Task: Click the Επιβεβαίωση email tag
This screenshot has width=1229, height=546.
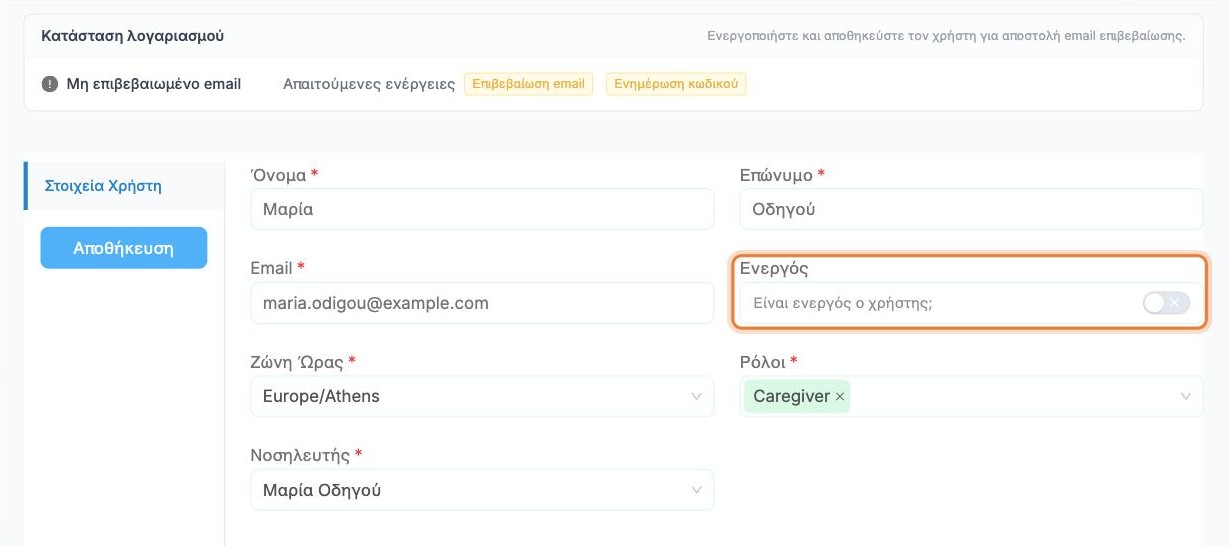Action: [x=528, y=84]
